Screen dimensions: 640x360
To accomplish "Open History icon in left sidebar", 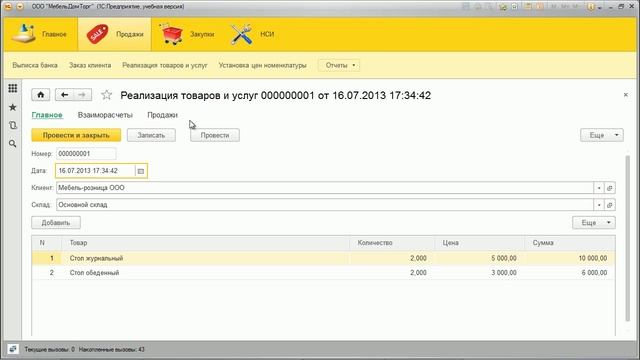I will pyautogui.click(x=13, y=125).
